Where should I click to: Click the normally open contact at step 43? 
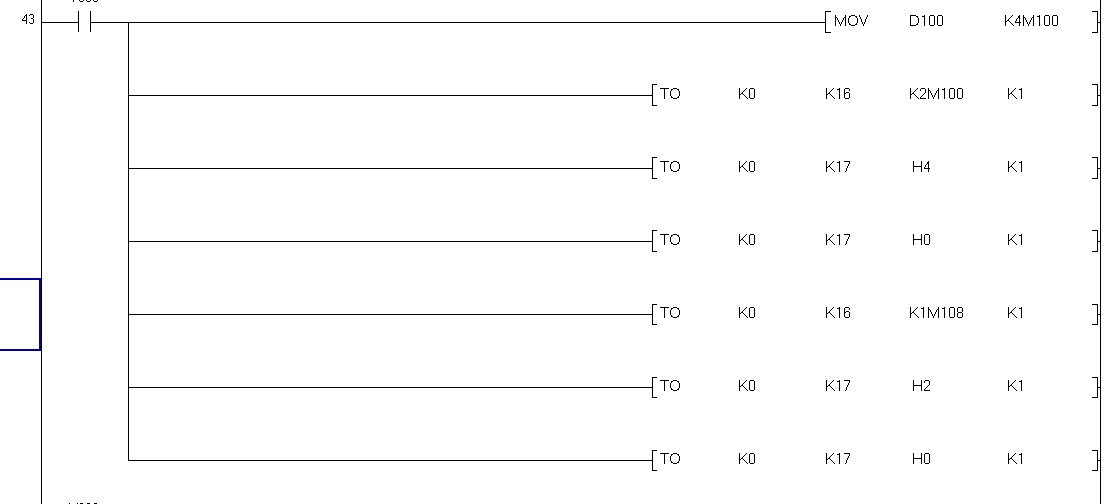pyautogui.click(x=84, y=22)
